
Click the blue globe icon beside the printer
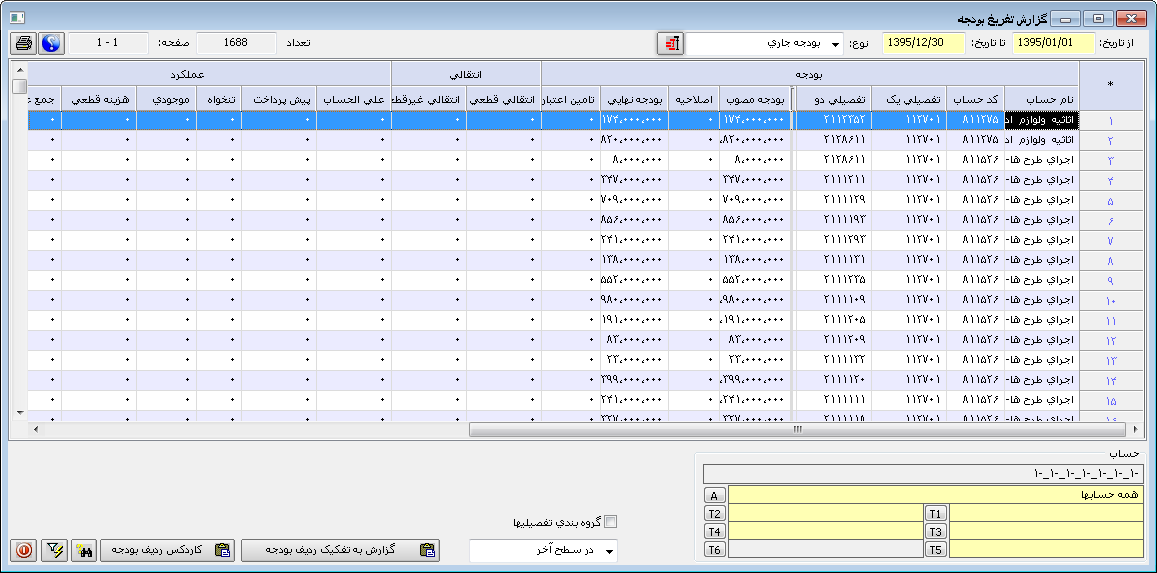51,44
